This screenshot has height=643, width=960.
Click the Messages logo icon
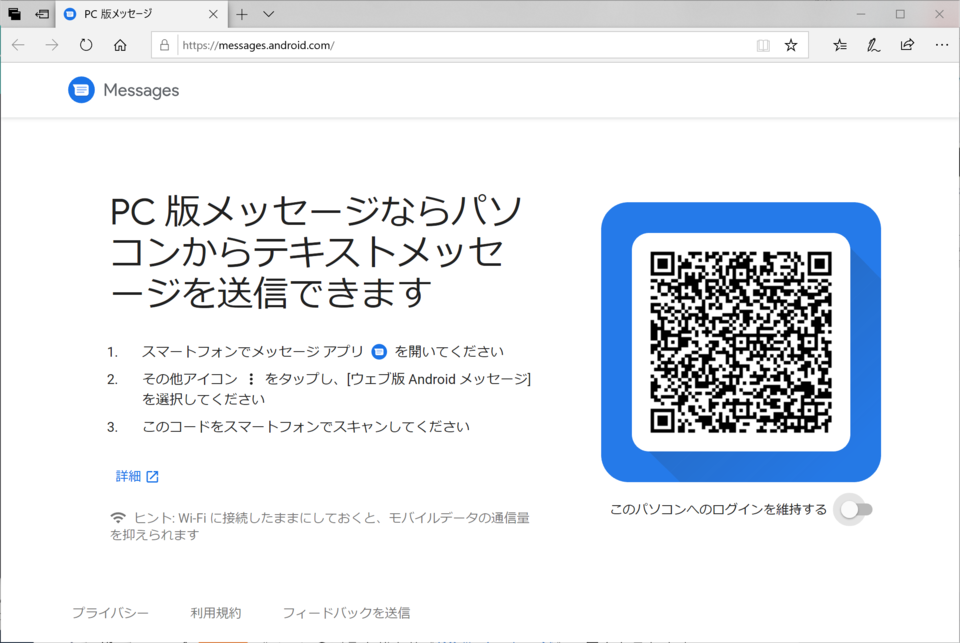[81, 90]
